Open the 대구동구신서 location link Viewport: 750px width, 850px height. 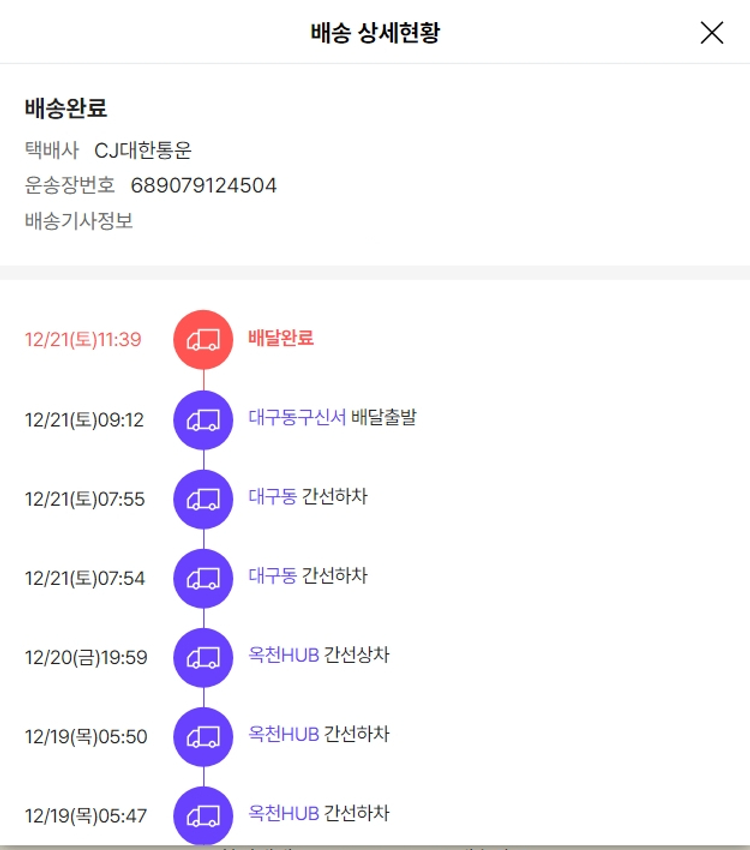297,417
